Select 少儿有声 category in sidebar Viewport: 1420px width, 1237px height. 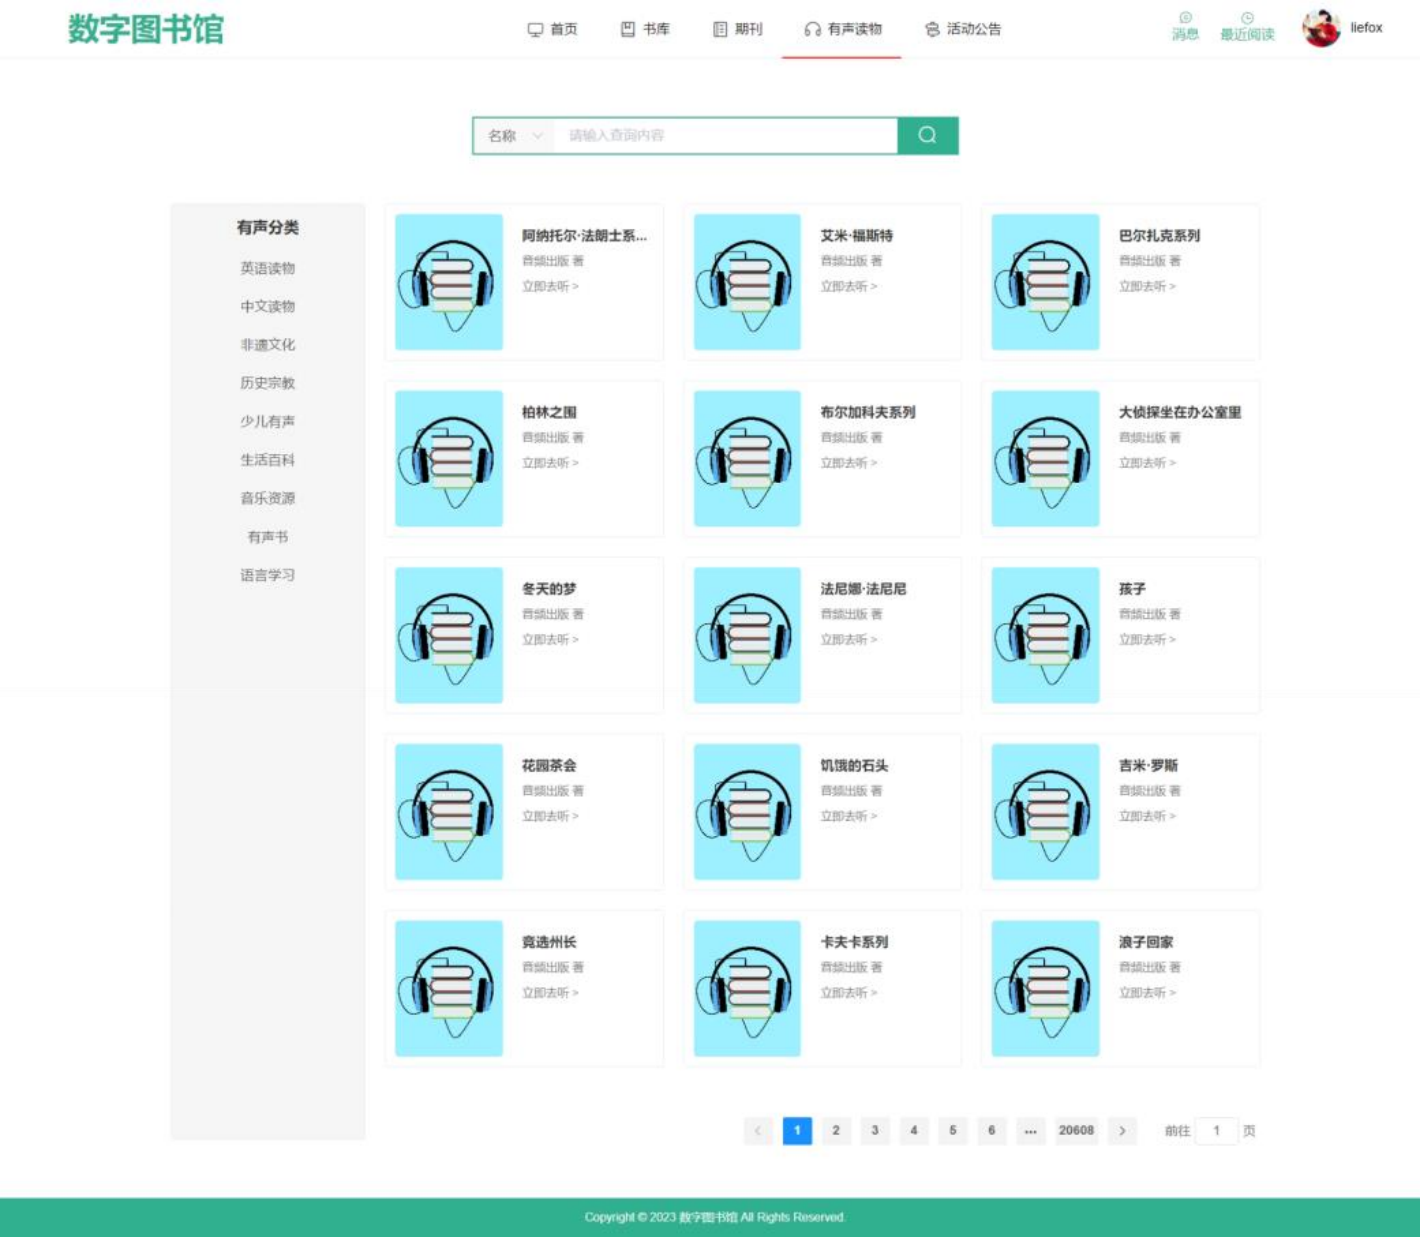click(267, 421)
